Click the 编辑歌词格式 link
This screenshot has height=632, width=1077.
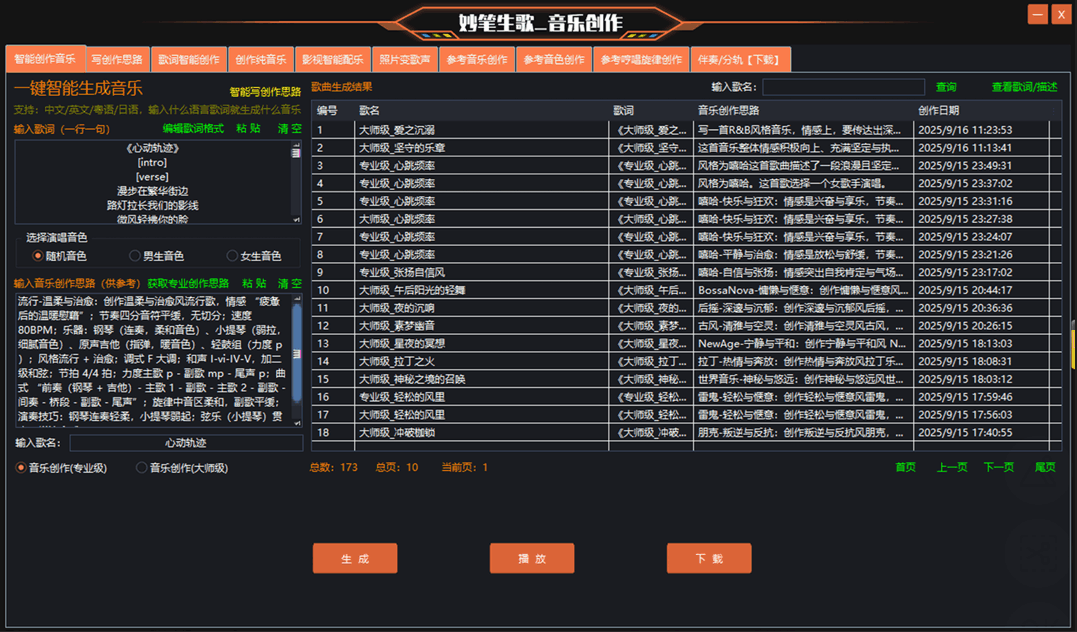click(193, 129)
